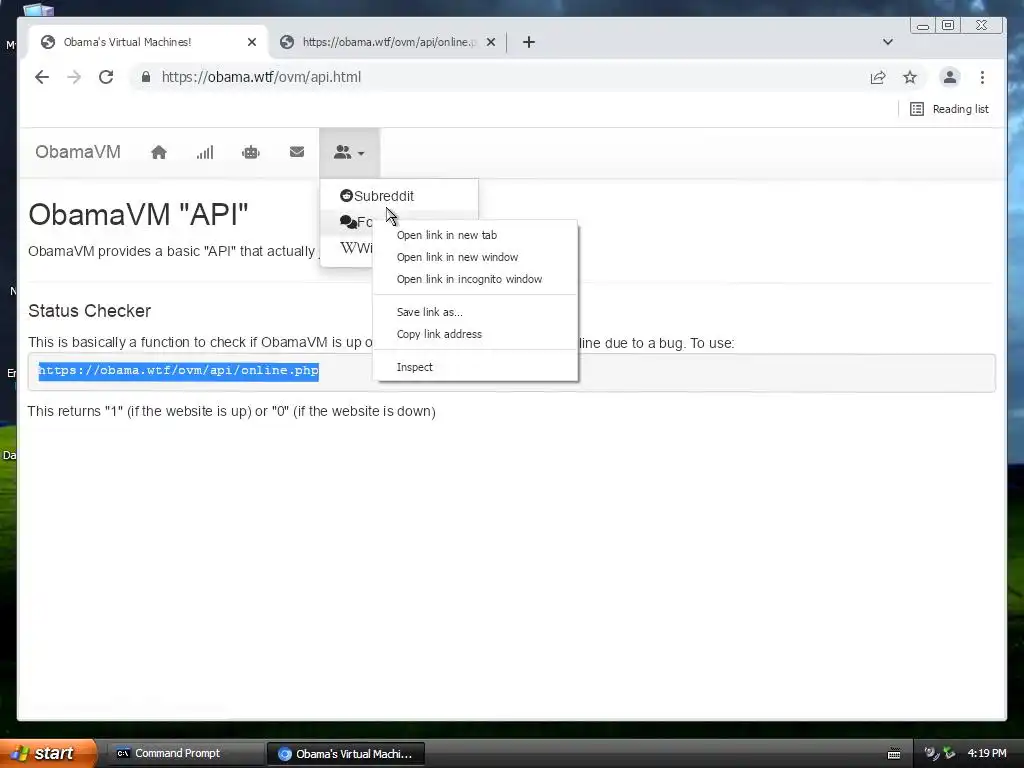
Task: Toggle the community people dropdown
Action: coord(349,152)
